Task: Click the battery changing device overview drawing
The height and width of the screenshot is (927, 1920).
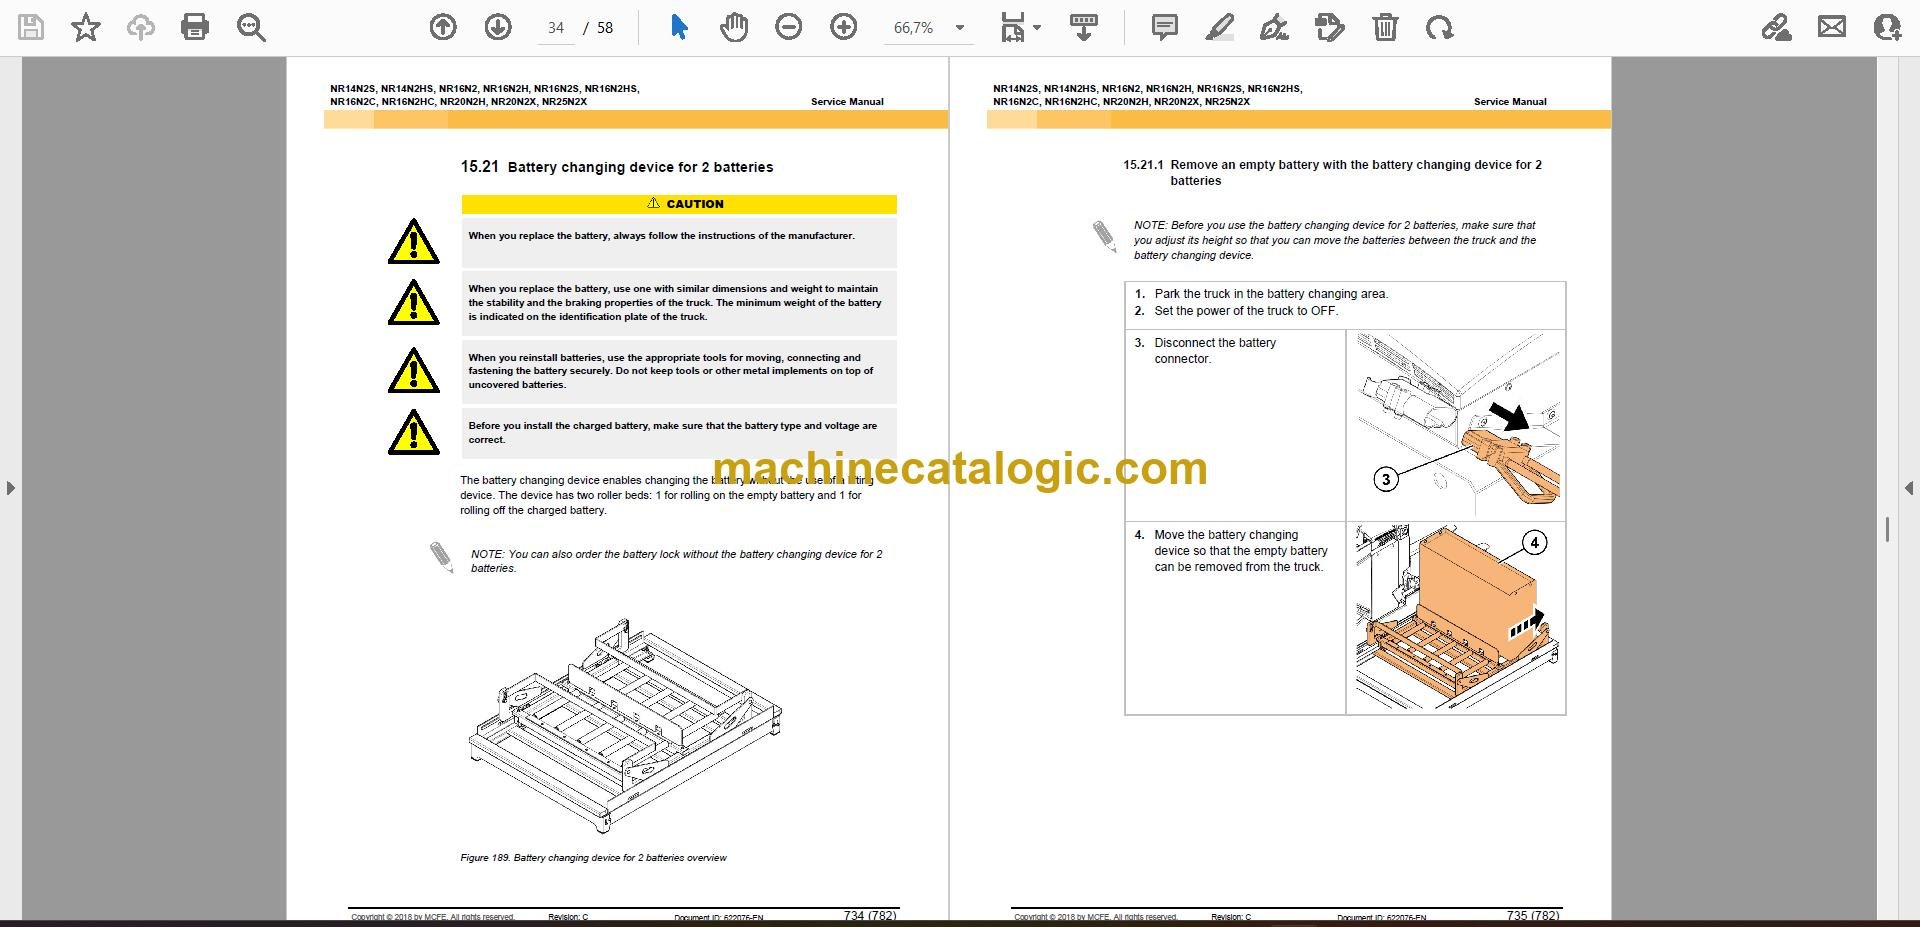Action: click(x=625, y=725)
